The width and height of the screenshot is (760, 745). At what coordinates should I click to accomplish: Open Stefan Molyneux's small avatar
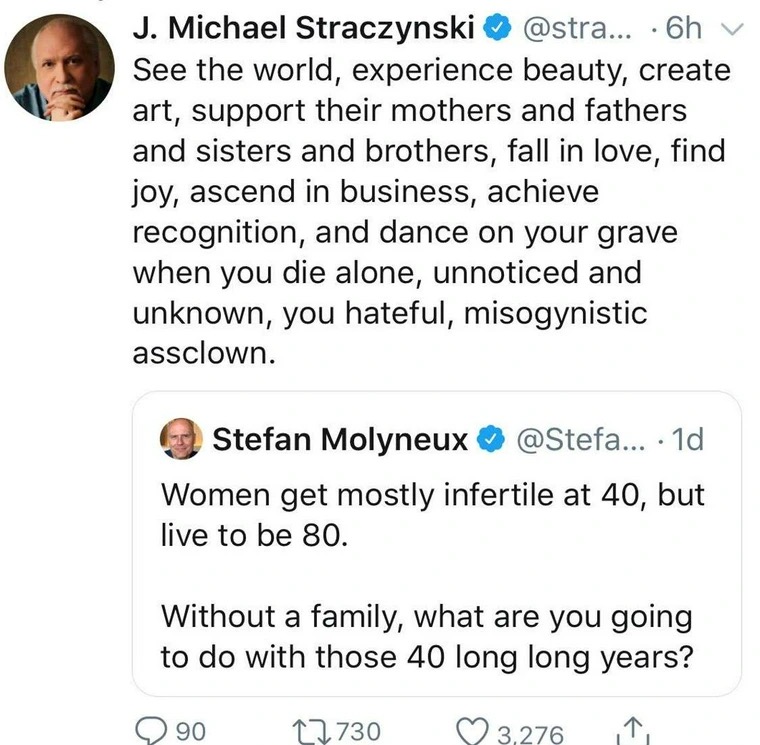pyautogui.click(x=181, y=439)
